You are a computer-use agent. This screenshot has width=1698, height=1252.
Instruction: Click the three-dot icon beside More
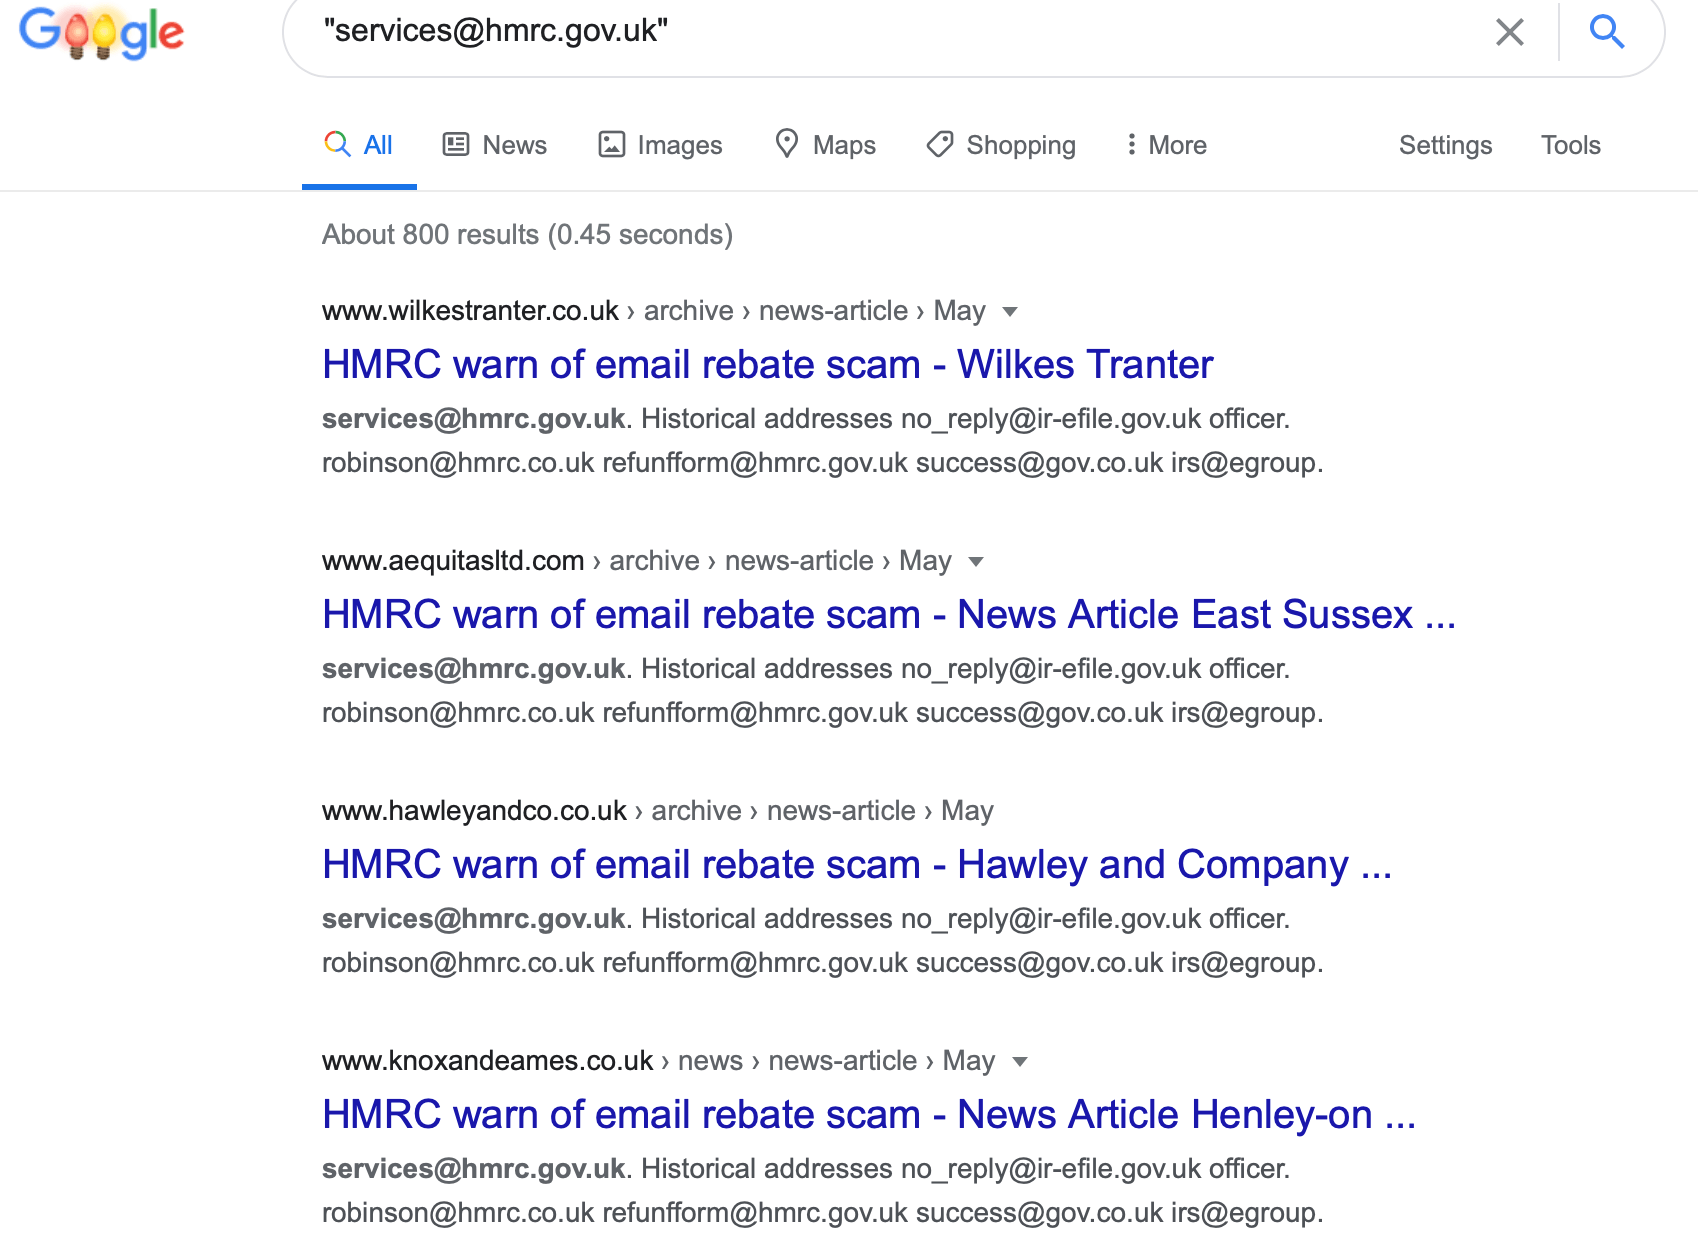click(1131, 144)
